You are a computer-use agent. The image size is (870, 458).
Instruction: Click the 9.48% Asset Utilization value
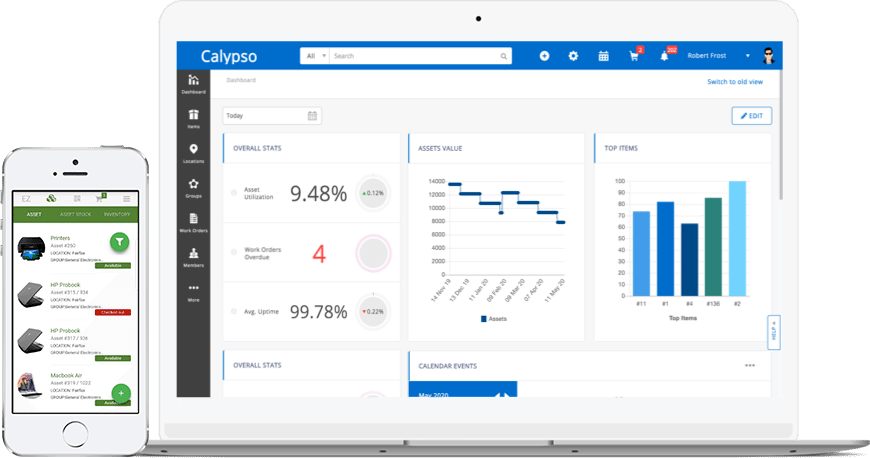(318, 194)
